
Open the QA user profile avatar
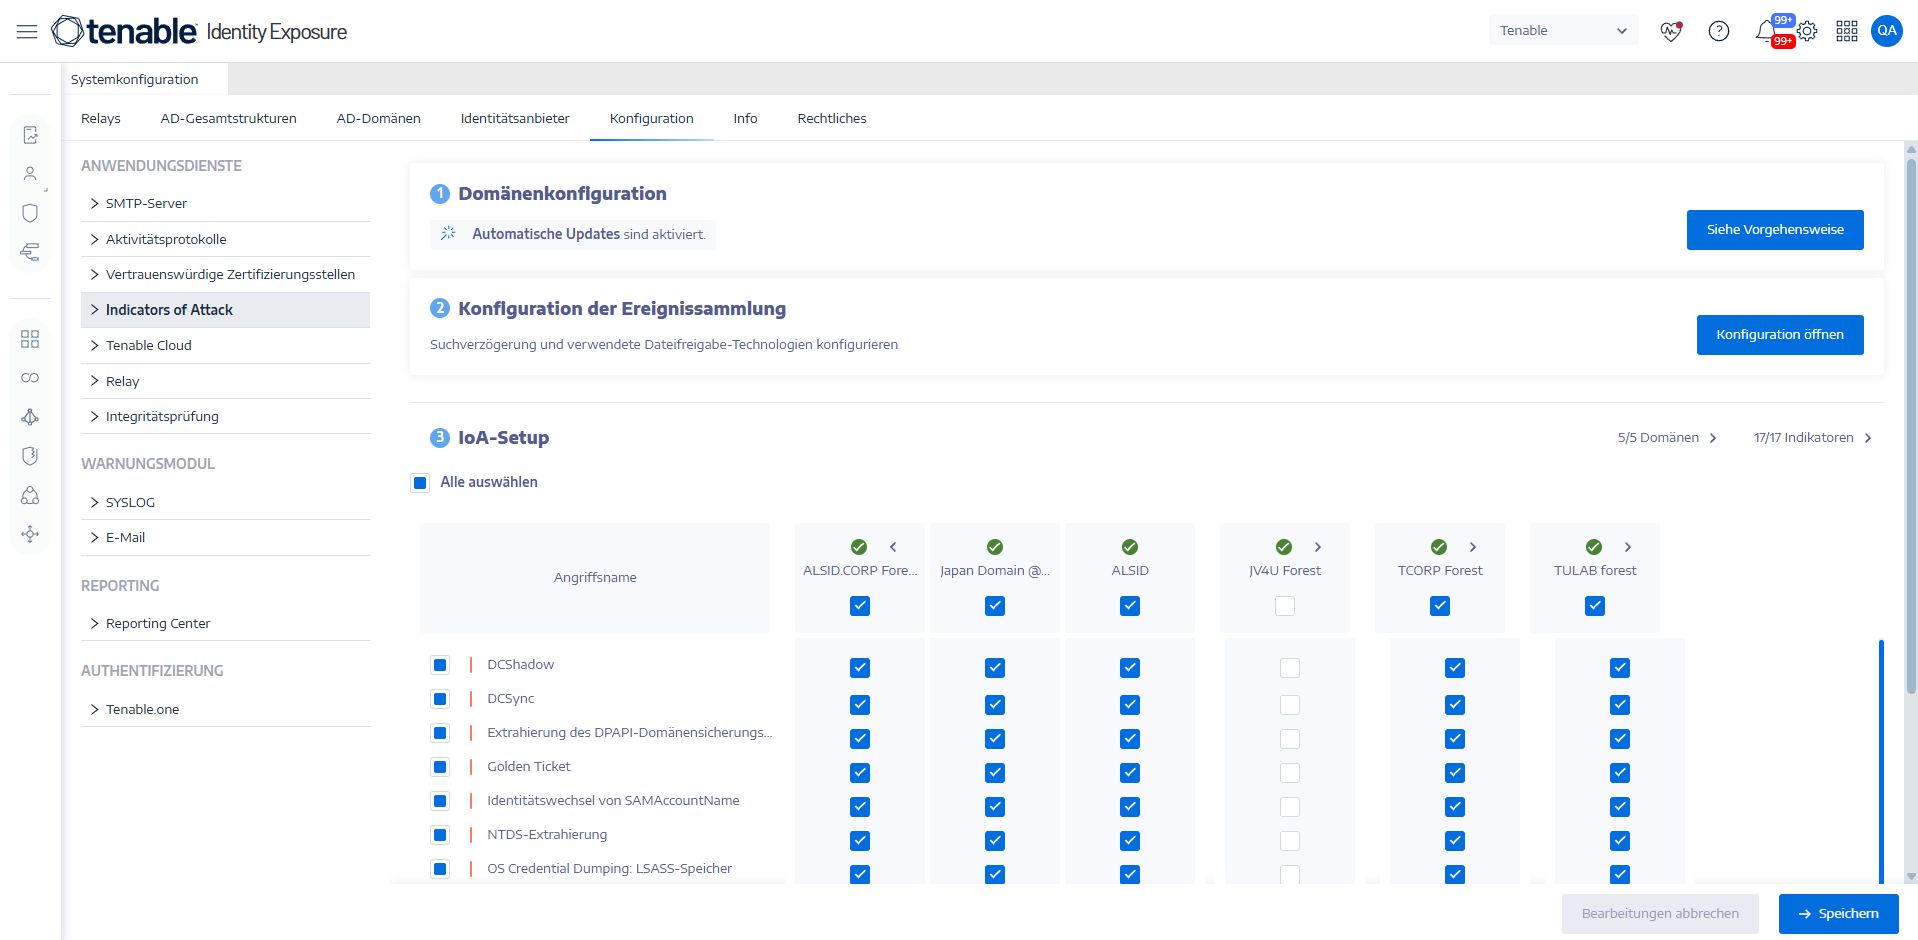tap(1886, 31)
